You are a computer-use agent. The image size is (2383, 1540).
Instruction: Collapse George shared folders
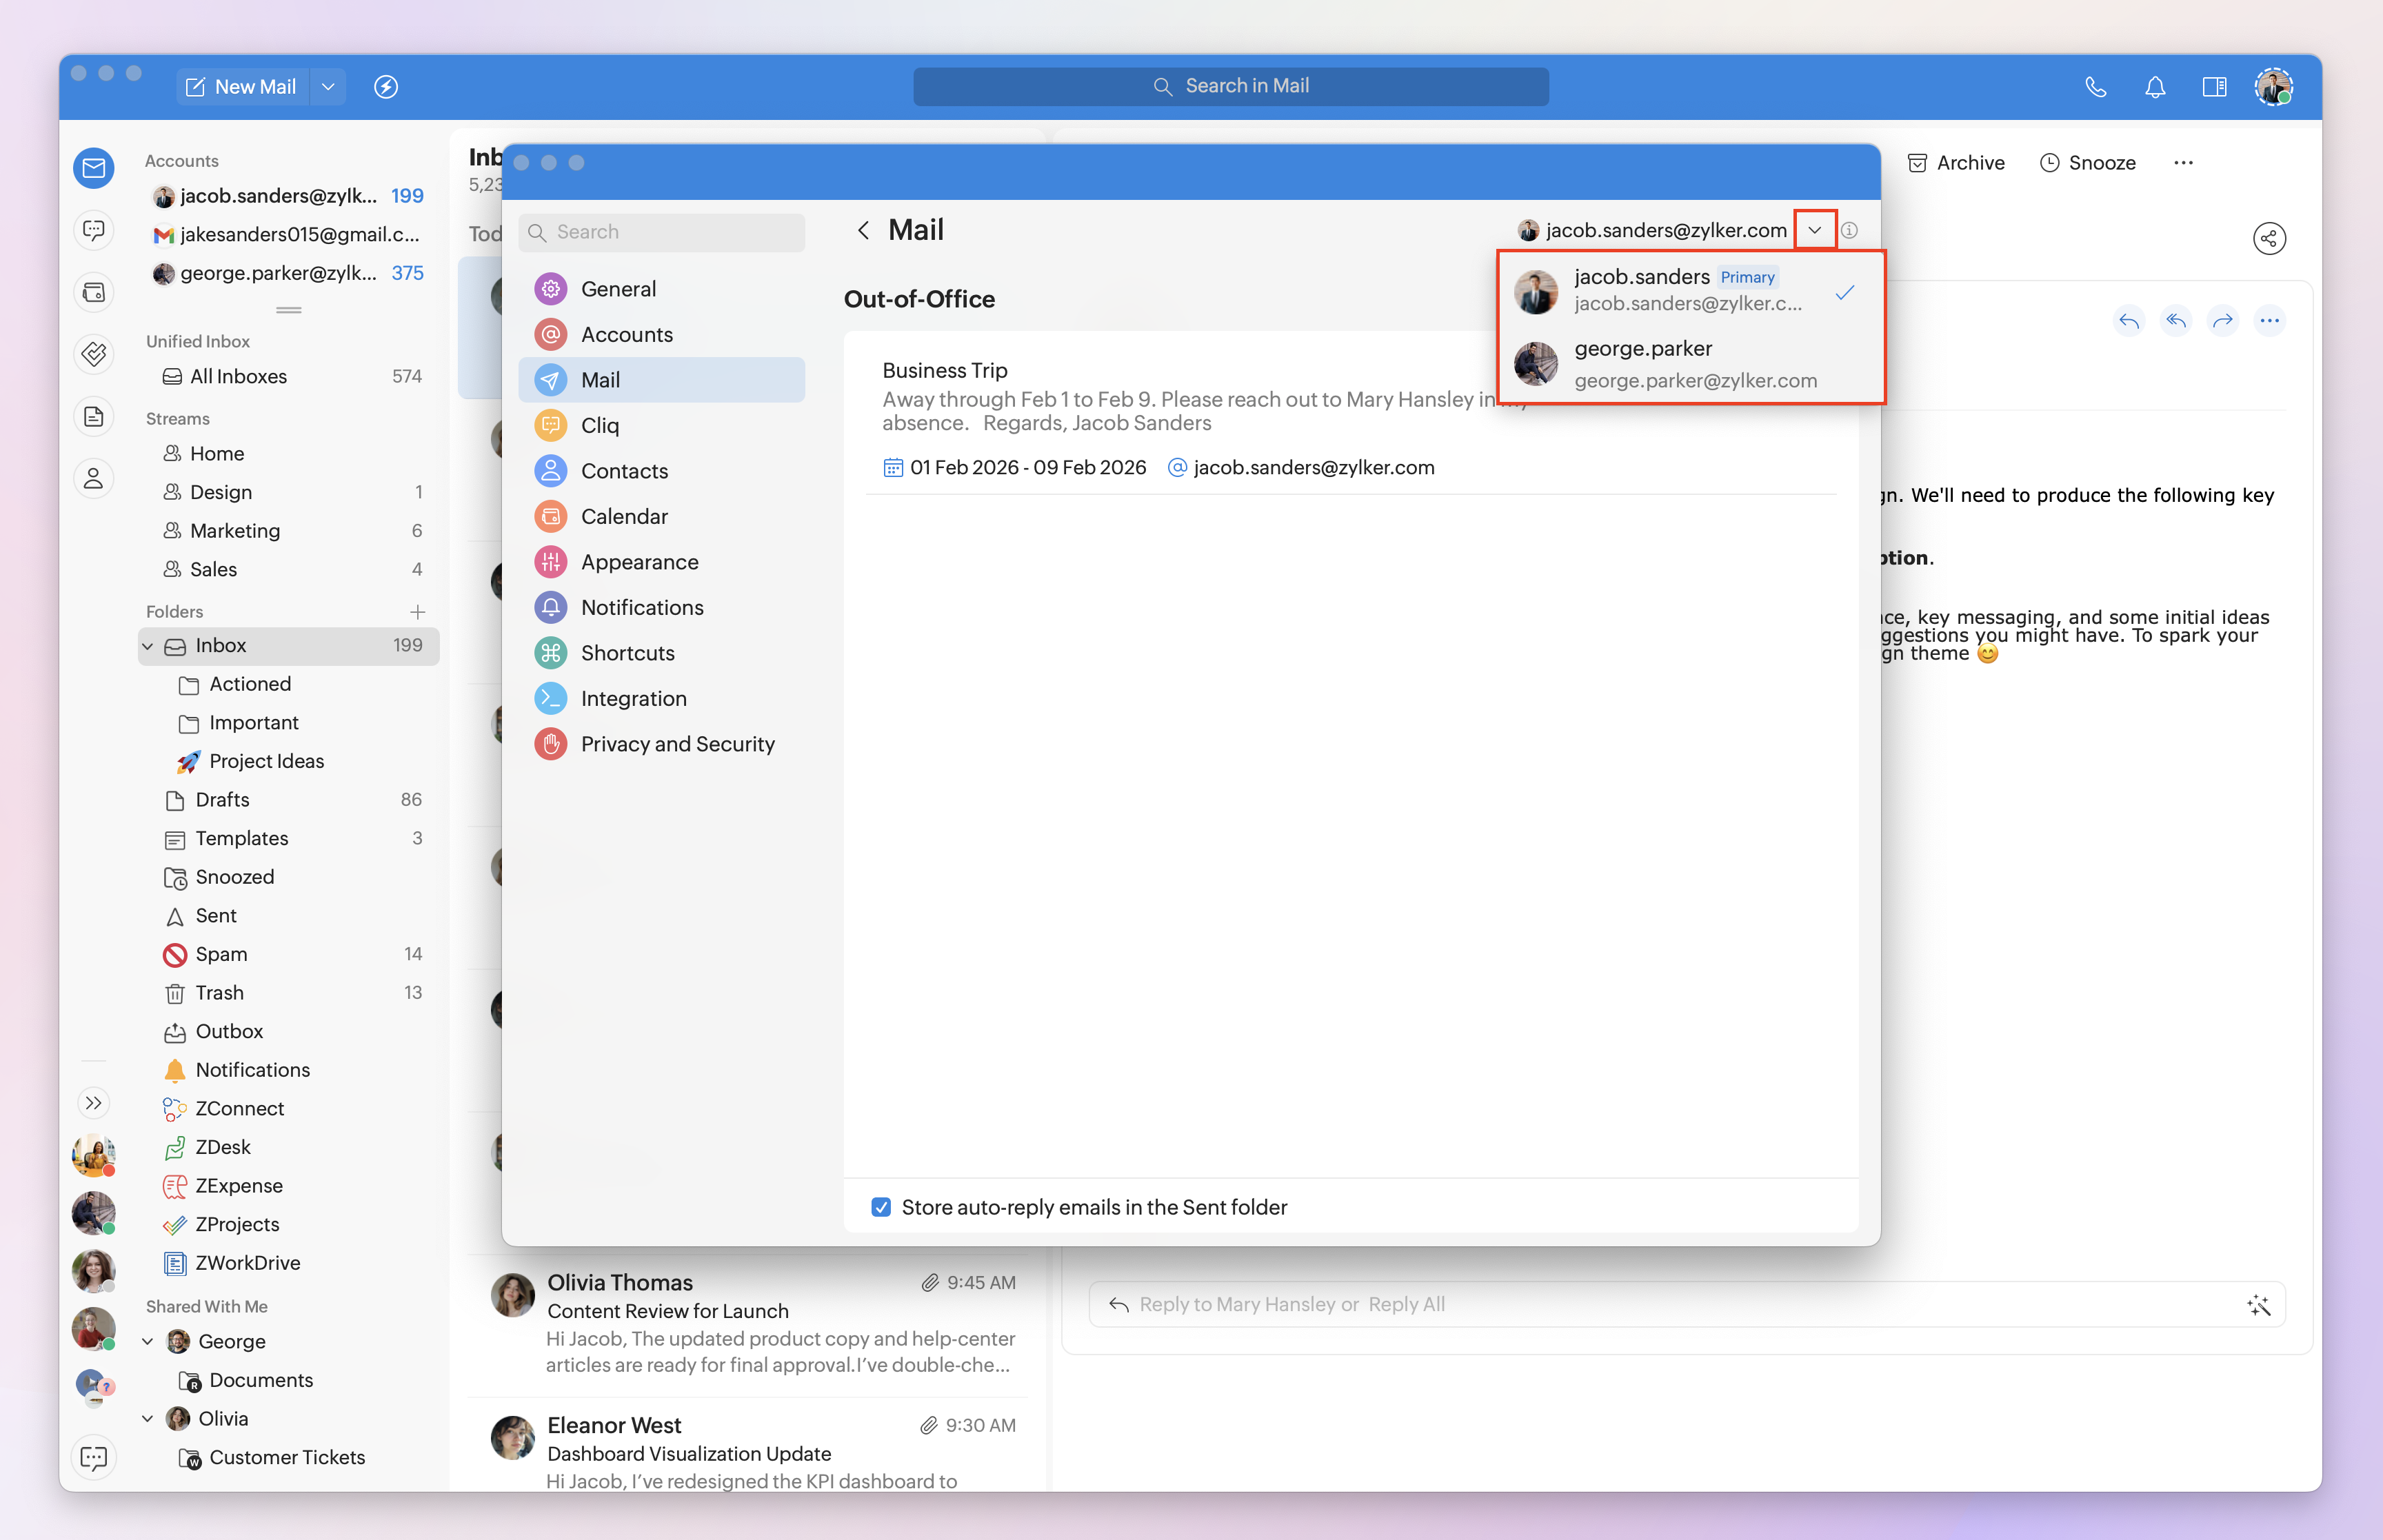pos(148,1341)
